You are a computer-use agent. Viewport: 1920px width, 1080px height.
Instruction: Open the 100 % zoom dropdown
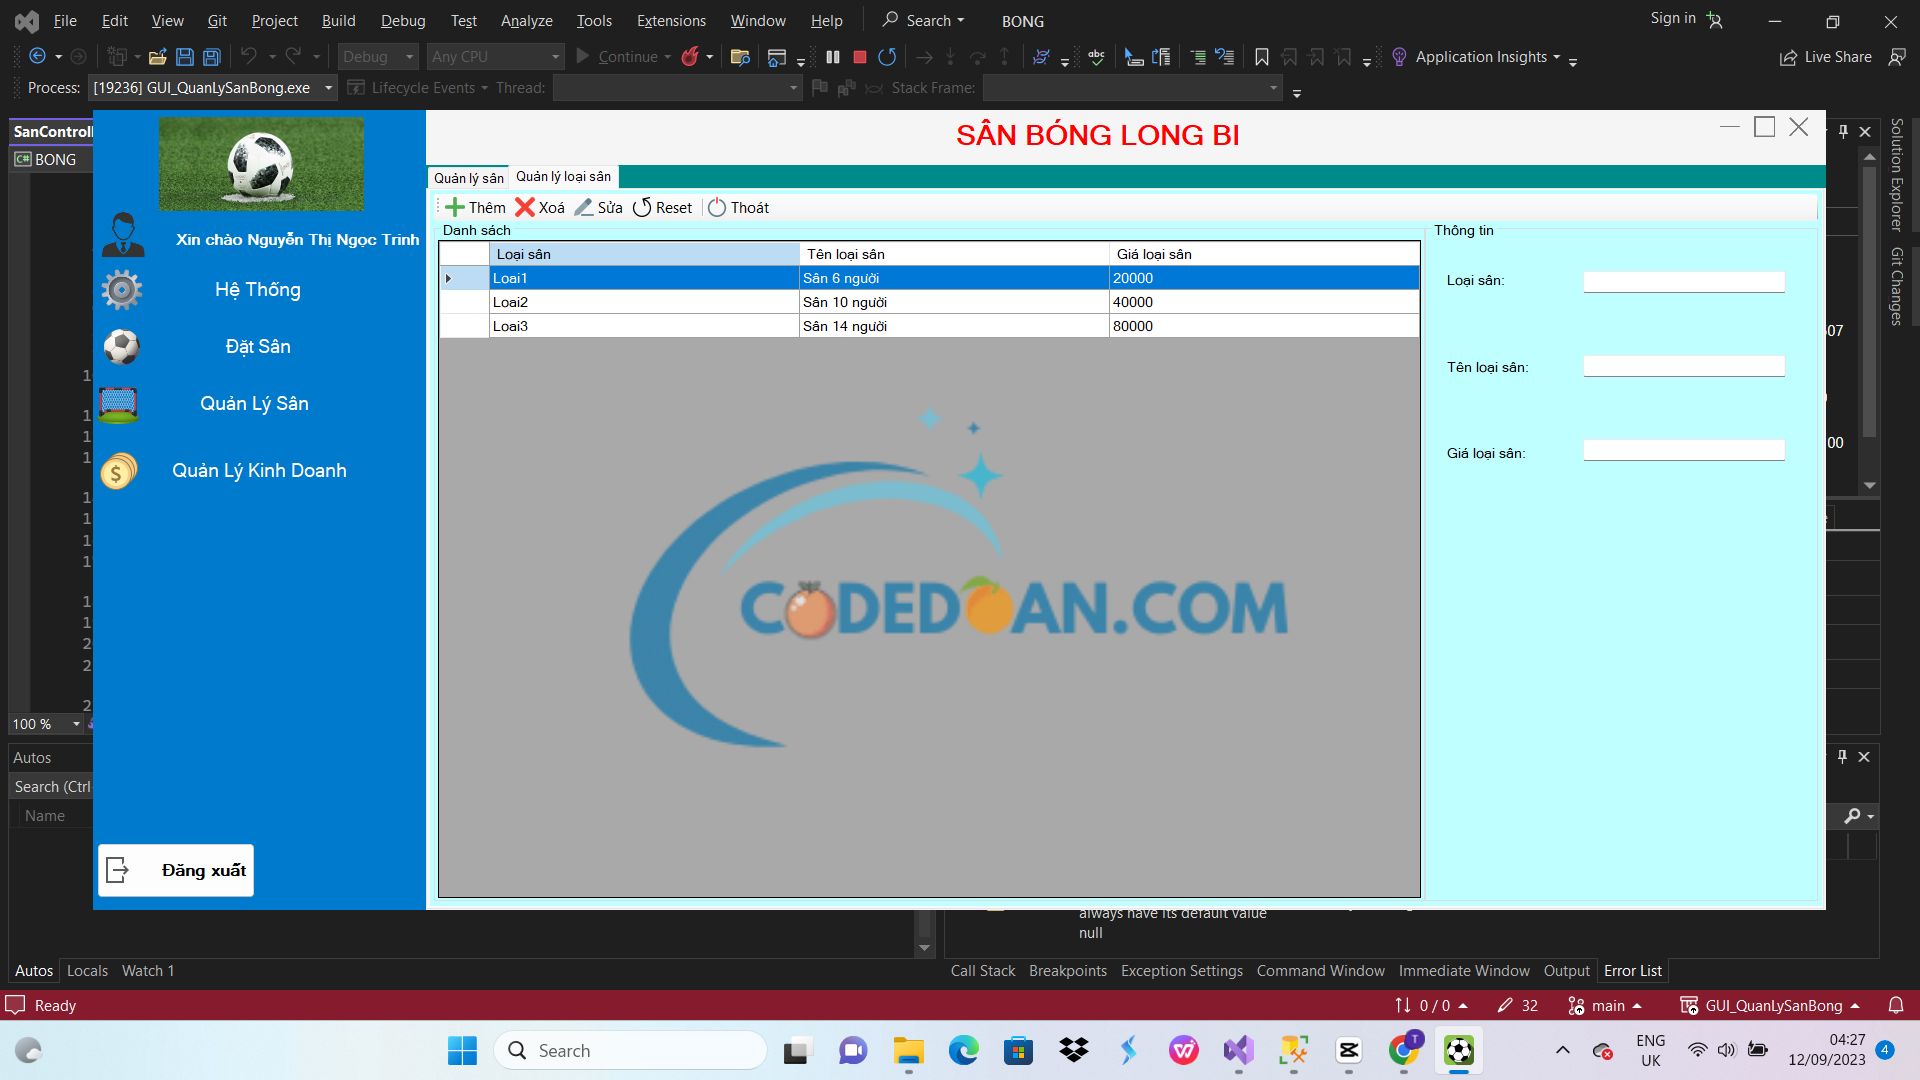(46, 724)
